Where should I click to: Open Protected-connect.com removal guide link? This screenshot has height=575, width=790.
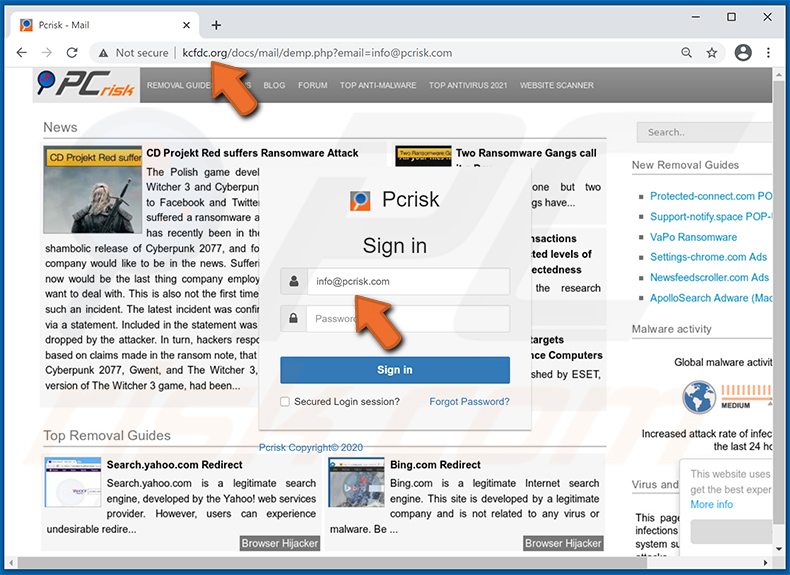click(x=710, y=196)
